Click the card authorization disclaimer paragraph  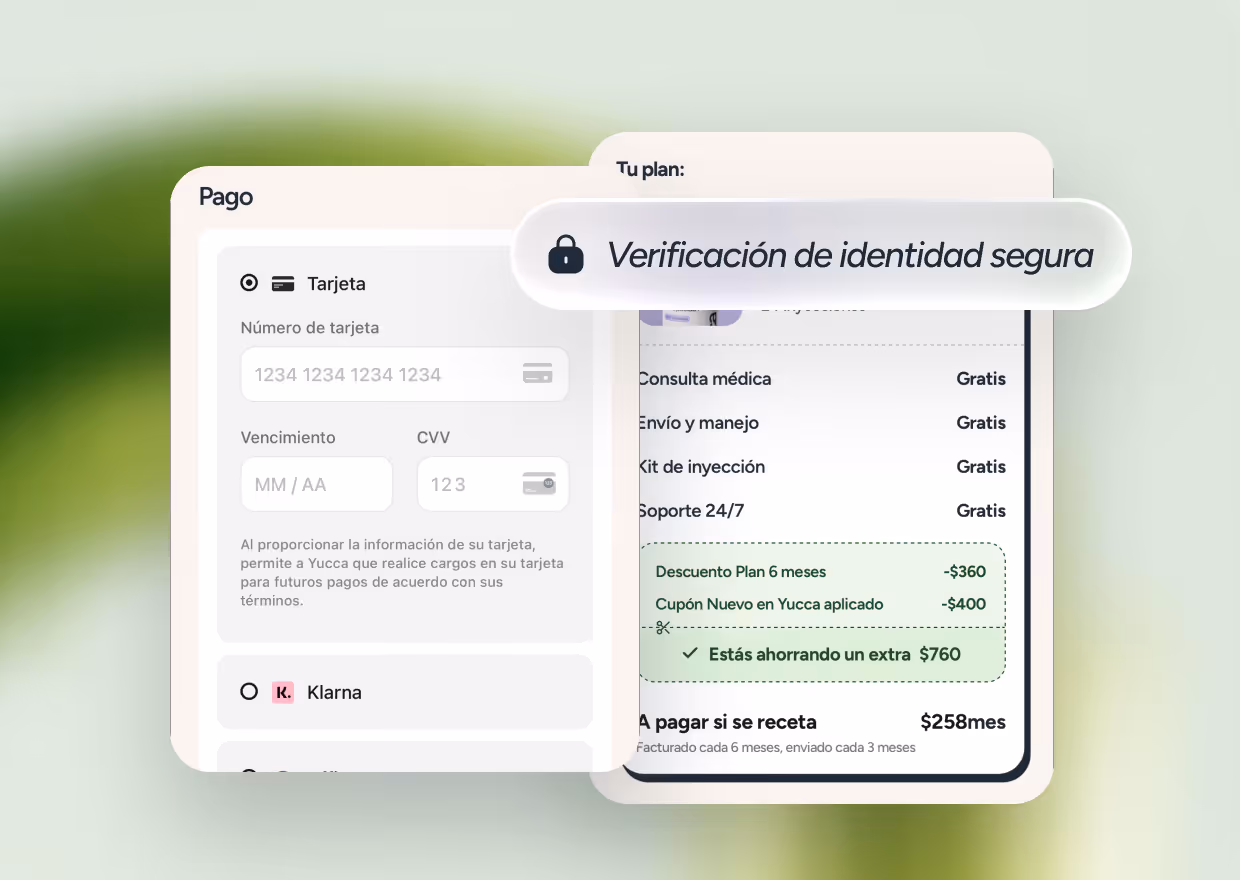[402, 573]
